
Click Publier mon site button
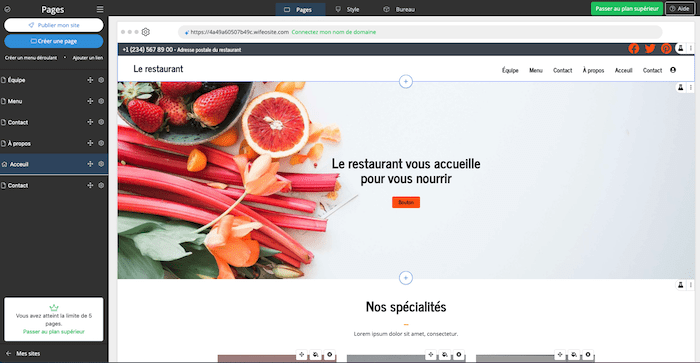54,25
